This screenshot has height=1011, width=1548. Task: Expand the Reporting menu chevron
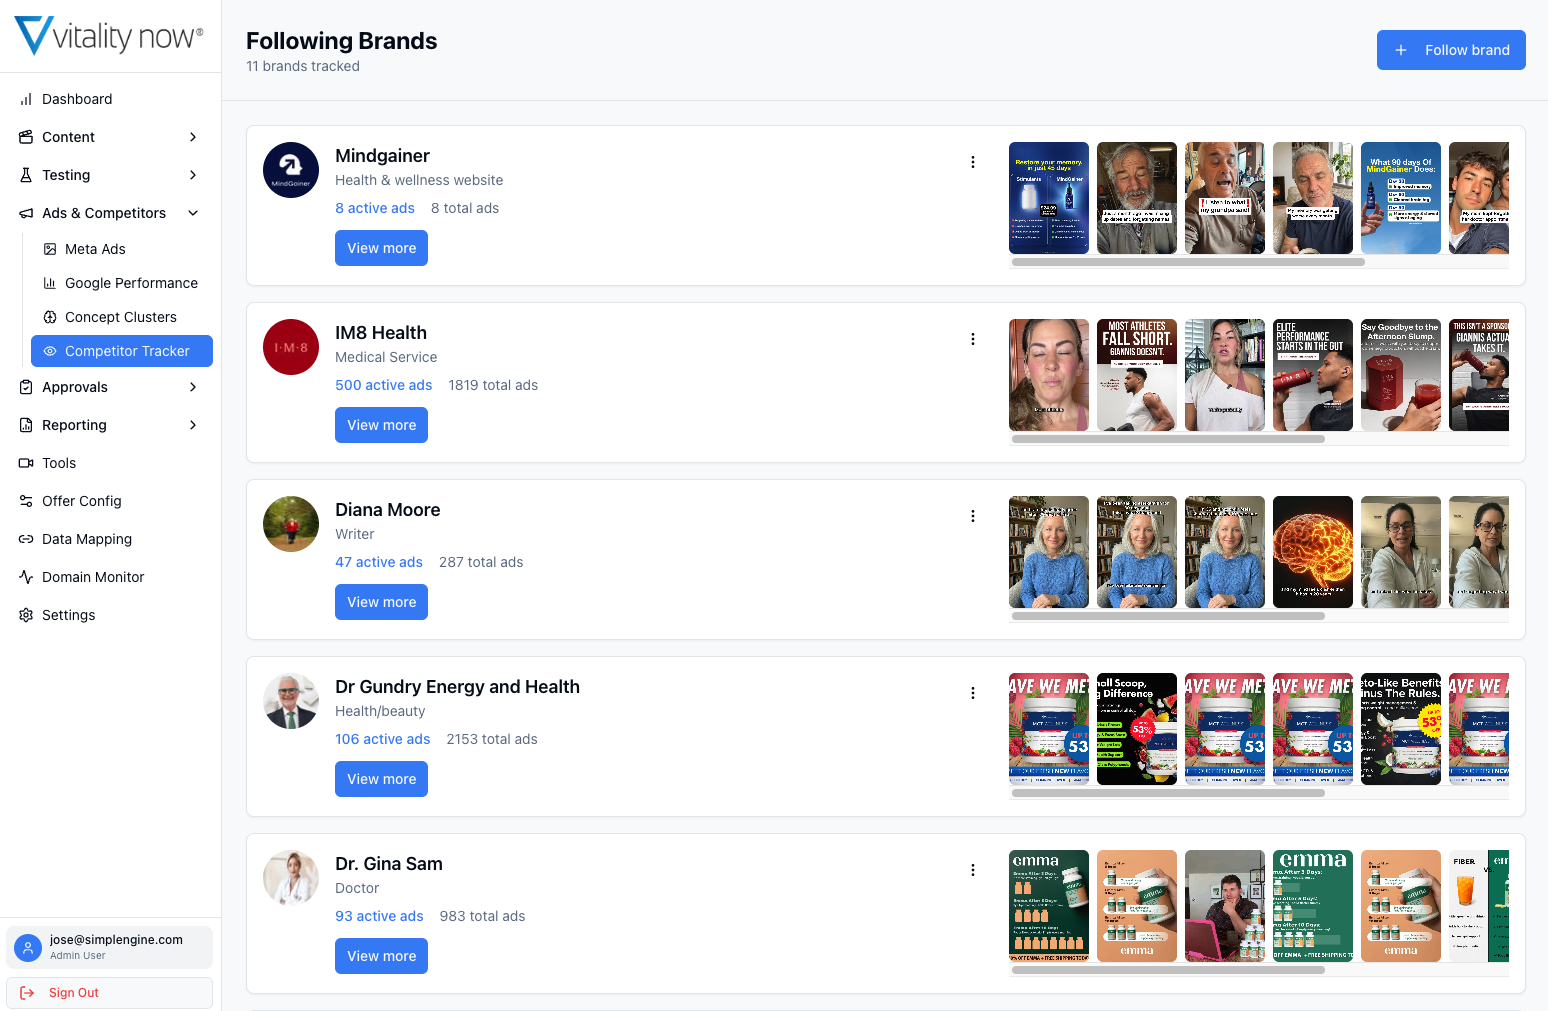coord(193,425)
